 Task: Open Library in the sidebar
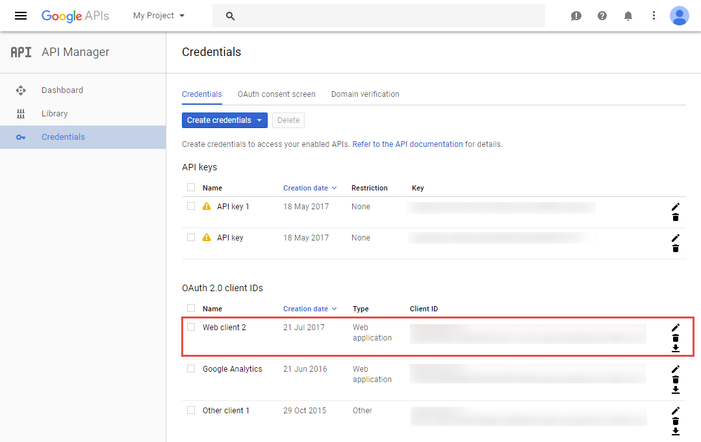(x=55, y=114)
